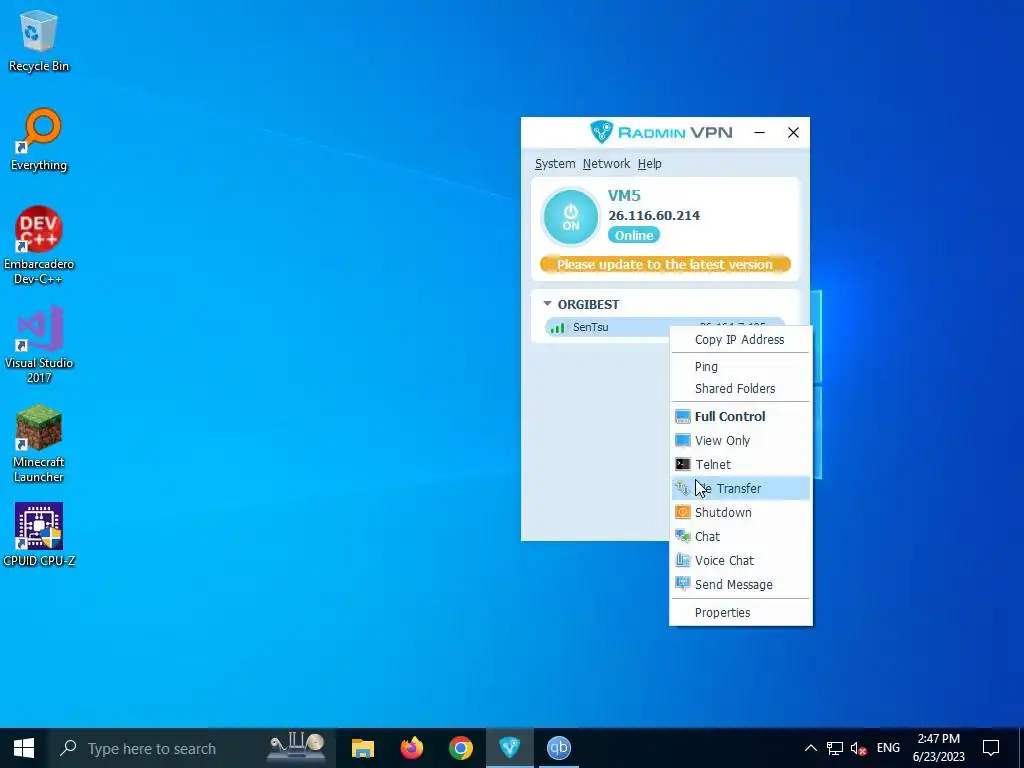Click the Radmin VPN logo
Image resolution: width=1024 pixels, height=768 pixels.
[661, 133]
